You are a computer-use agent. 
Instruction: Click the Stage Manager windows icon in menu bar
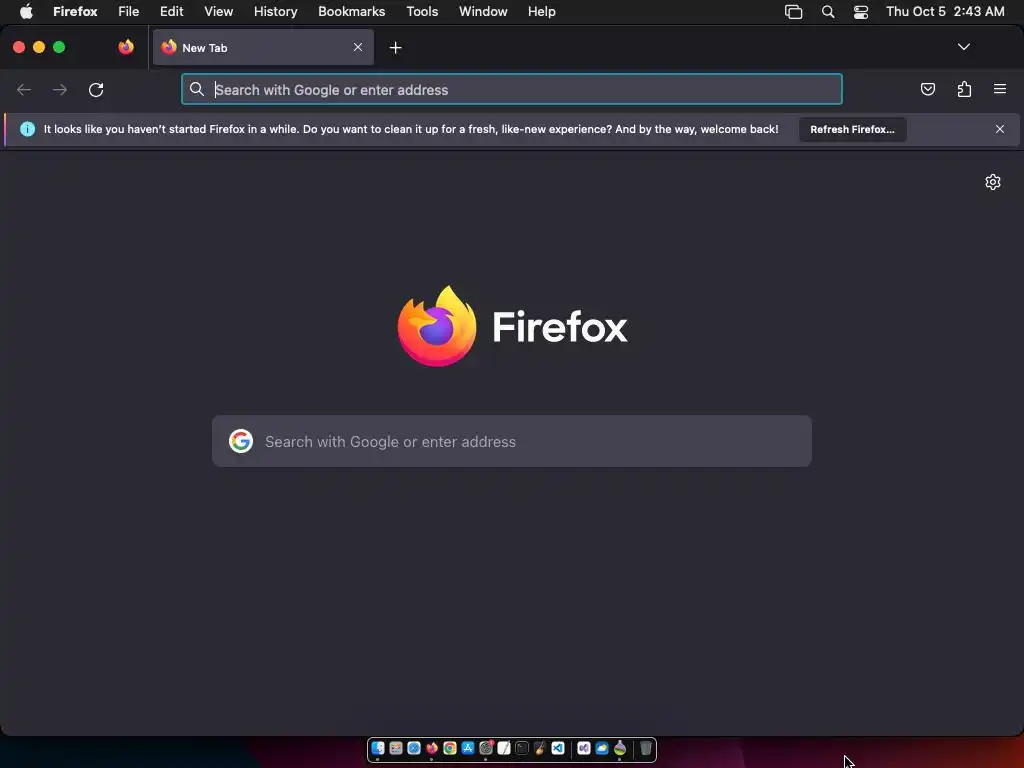click(x=793, y=12)
